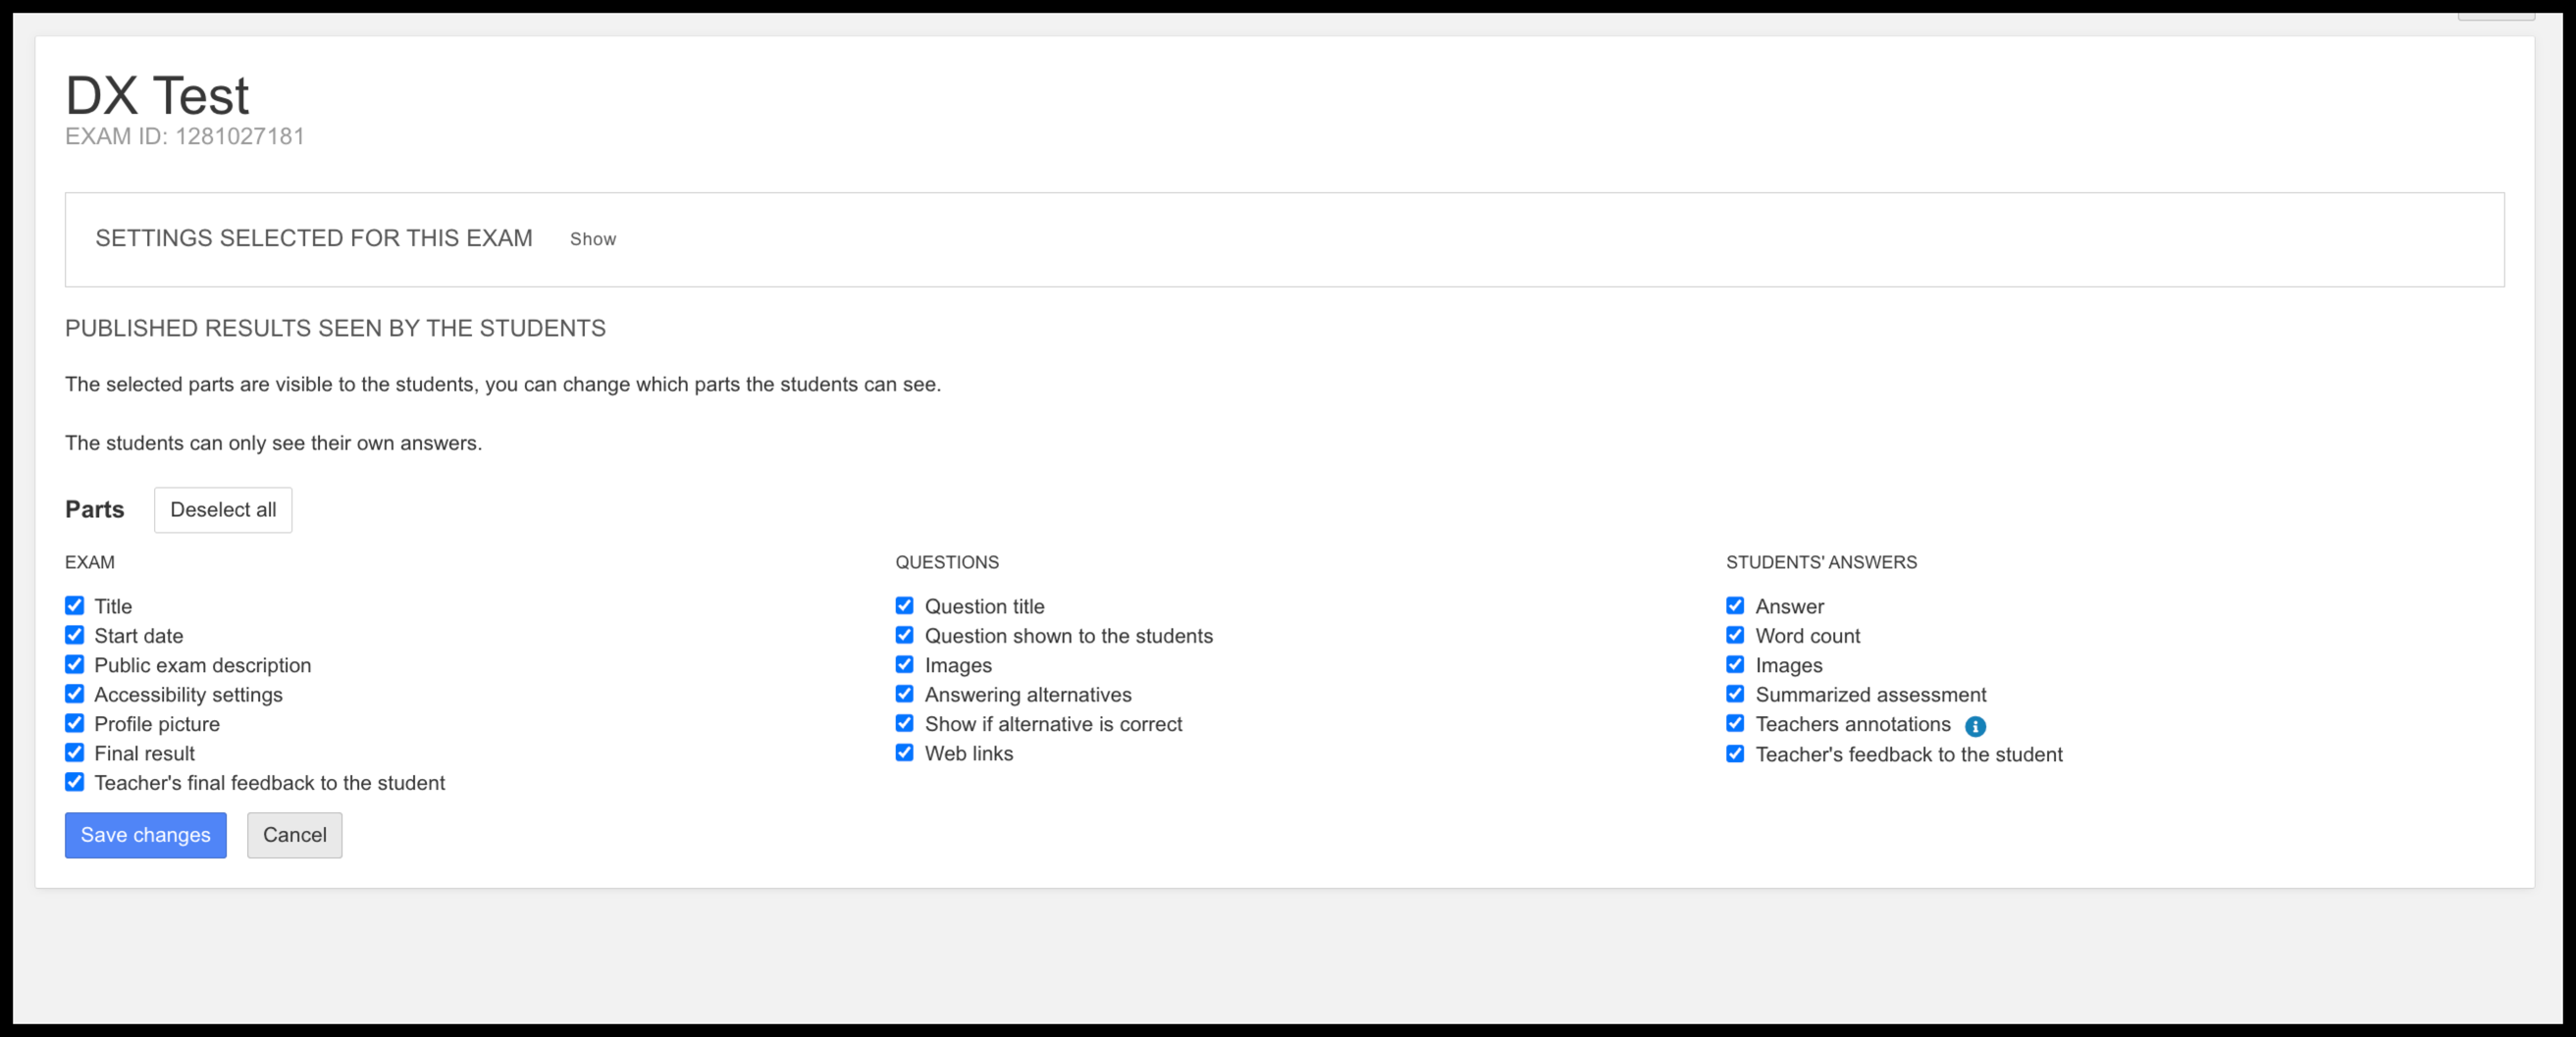
Task: Click the Parts heading label
Action: coord(95,509)
